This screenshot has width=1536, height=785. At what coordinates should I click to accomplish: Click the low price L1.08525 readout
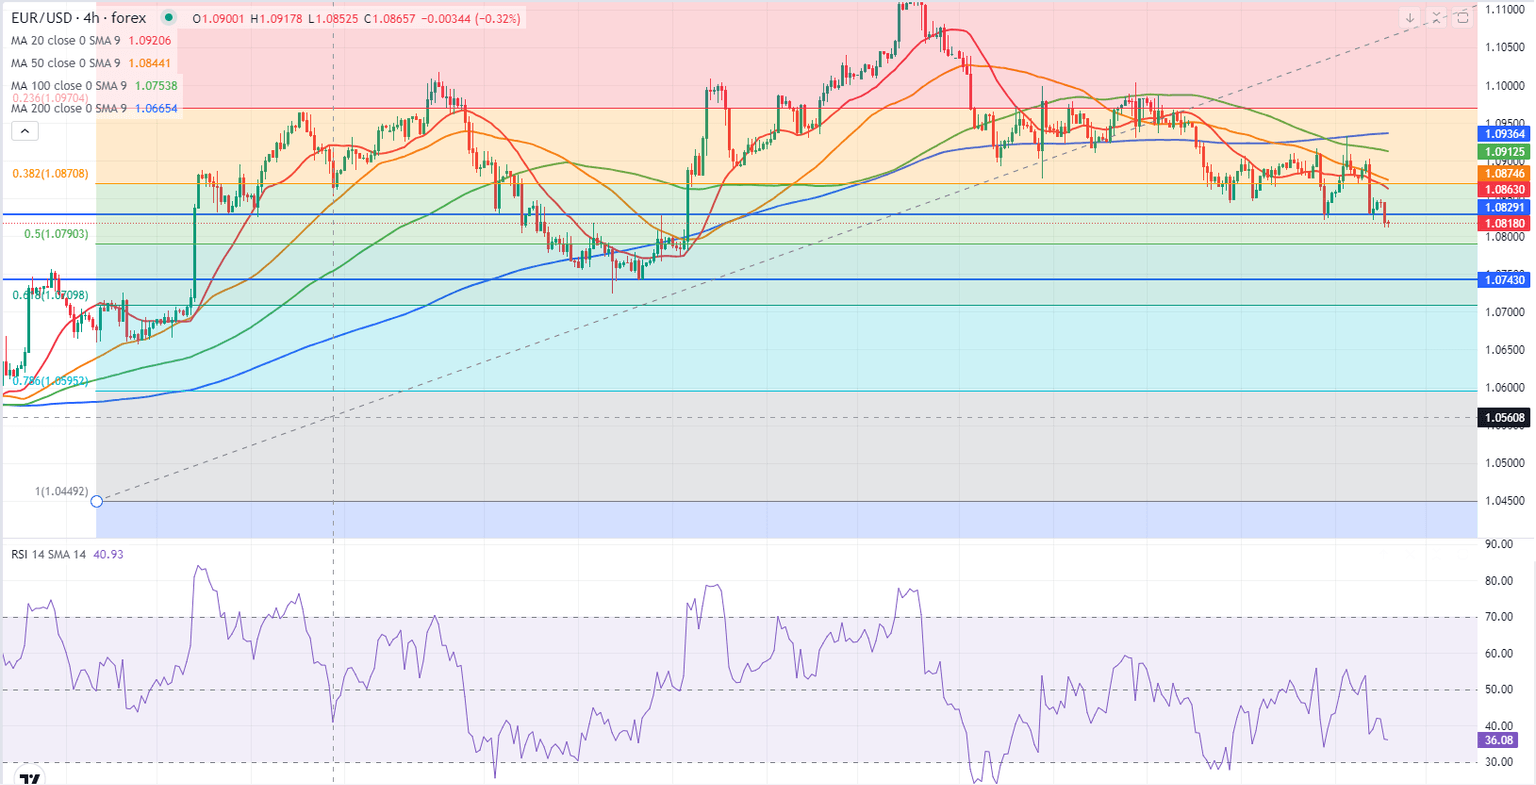click(335, 19)
